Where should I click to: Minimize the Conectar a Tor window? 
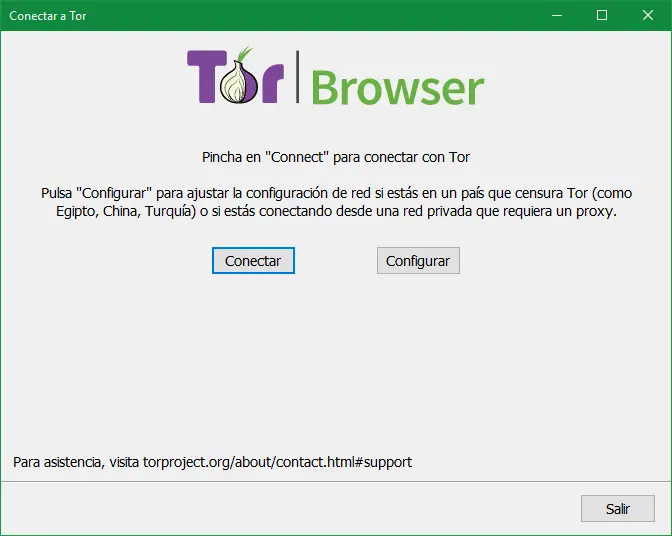[557, 15]
